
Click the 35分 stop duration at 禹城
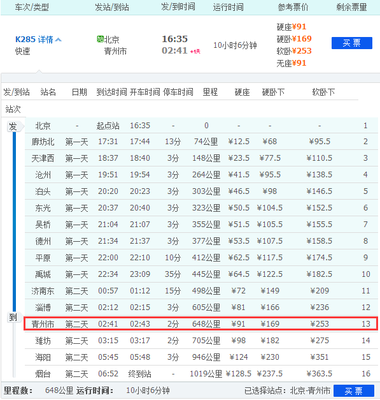point(173,274)
